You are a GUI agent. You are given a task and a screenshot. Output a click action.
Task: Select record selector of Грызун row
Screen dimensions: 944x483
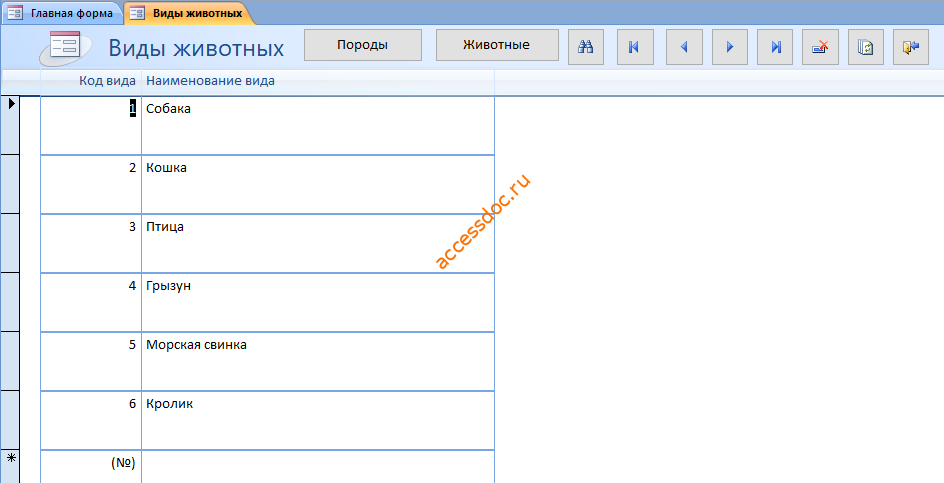10,302
